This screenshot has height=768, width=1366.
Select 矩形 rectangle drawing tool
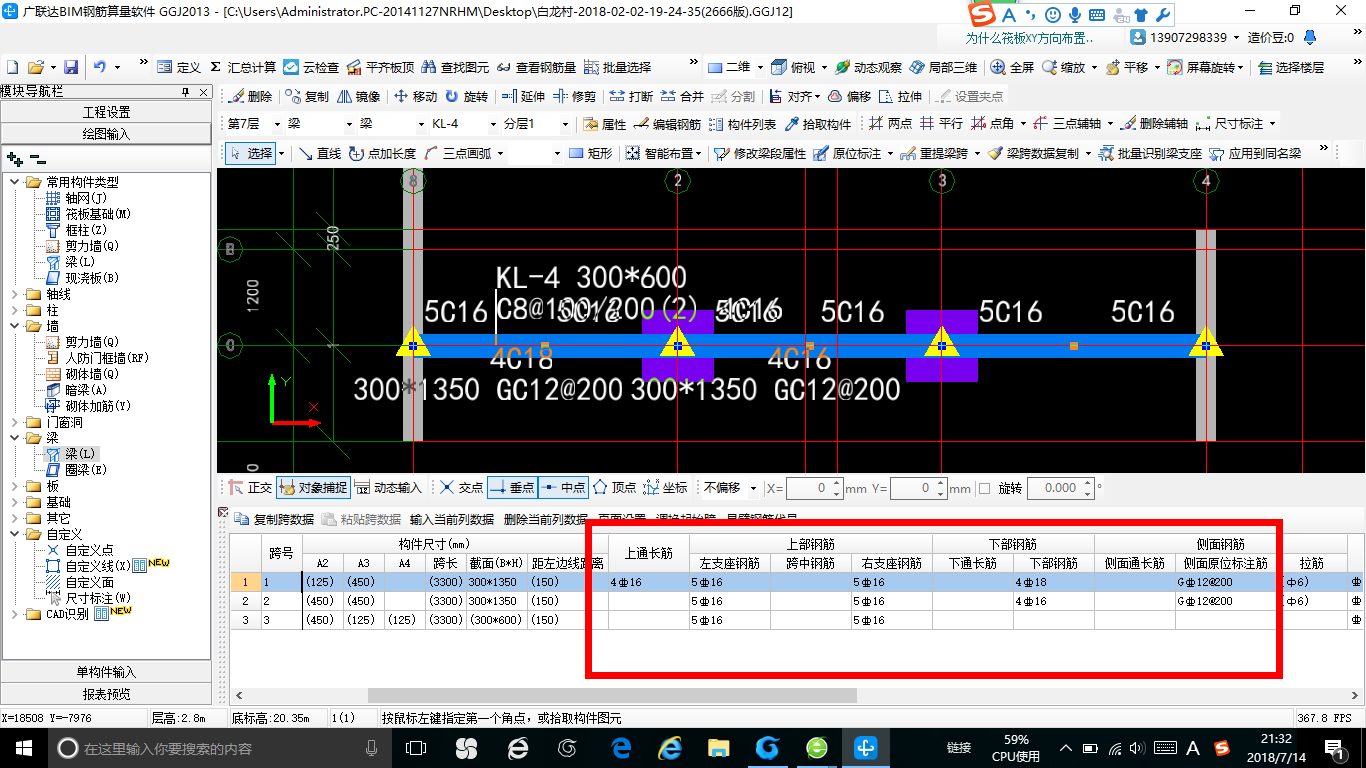point(590,153)
